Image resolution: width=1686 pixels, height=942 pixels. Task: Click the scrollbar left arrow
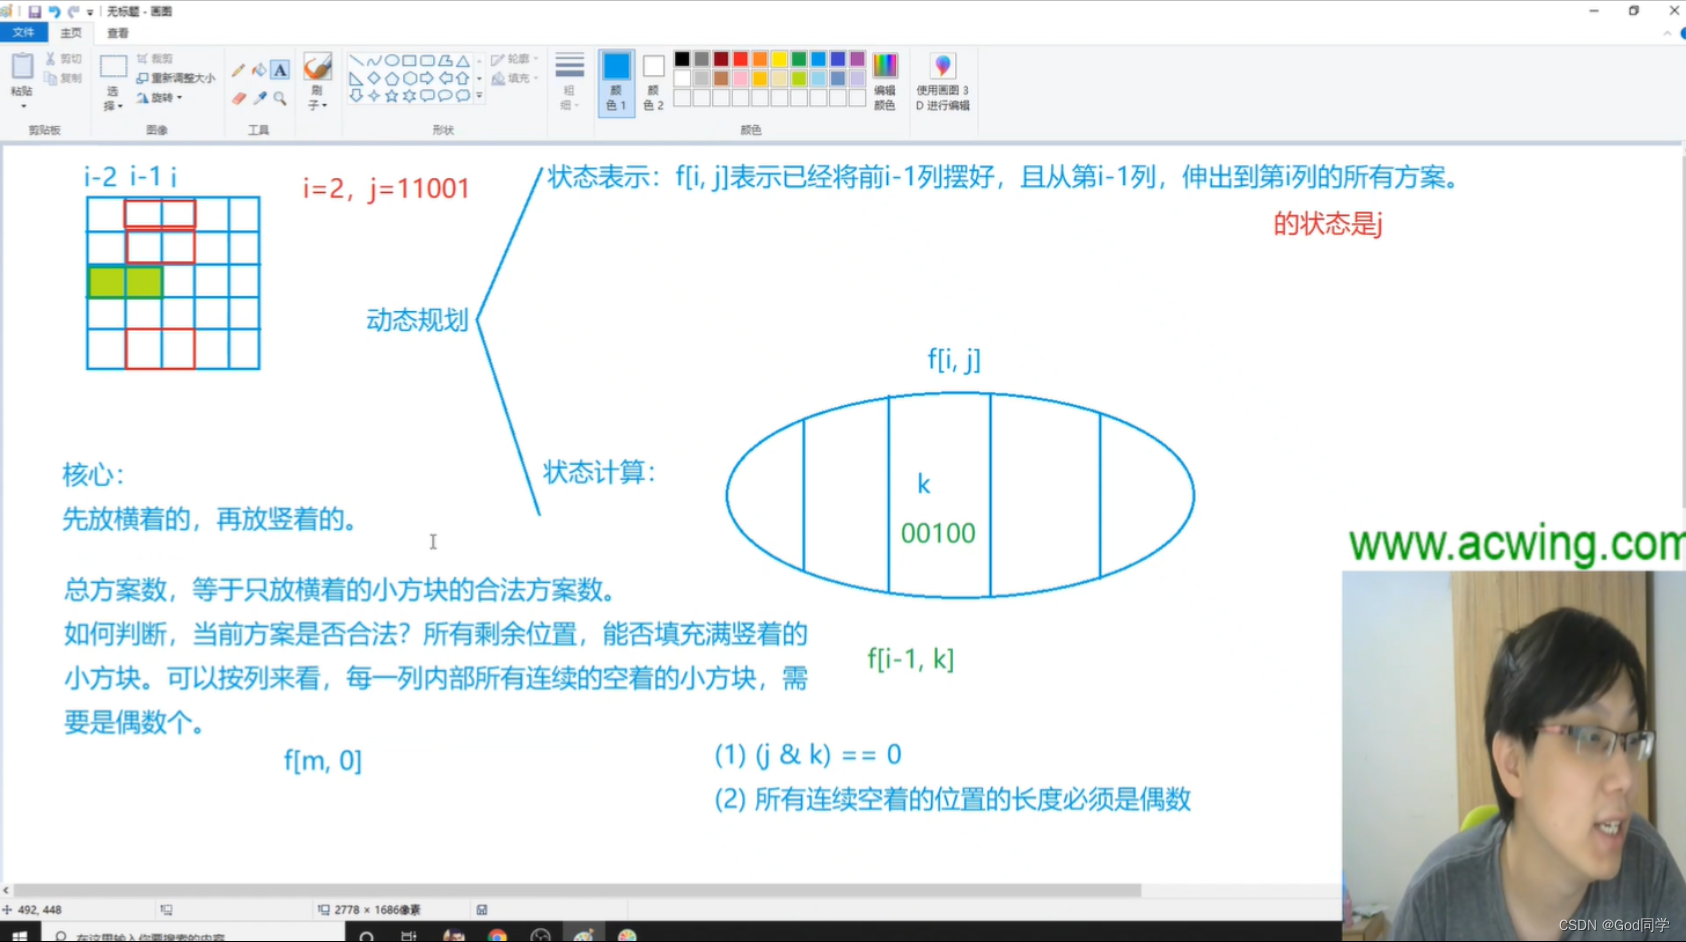[6, 890]
